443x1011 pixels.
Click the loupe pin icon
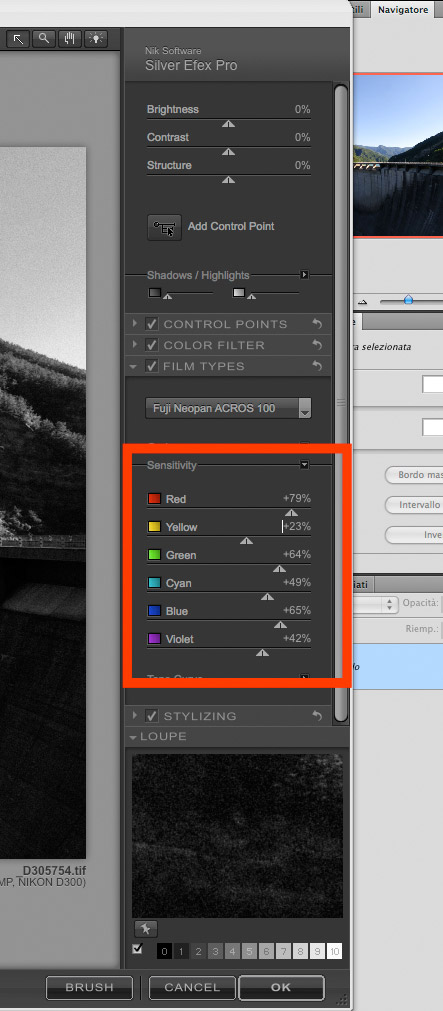[146, 929]
